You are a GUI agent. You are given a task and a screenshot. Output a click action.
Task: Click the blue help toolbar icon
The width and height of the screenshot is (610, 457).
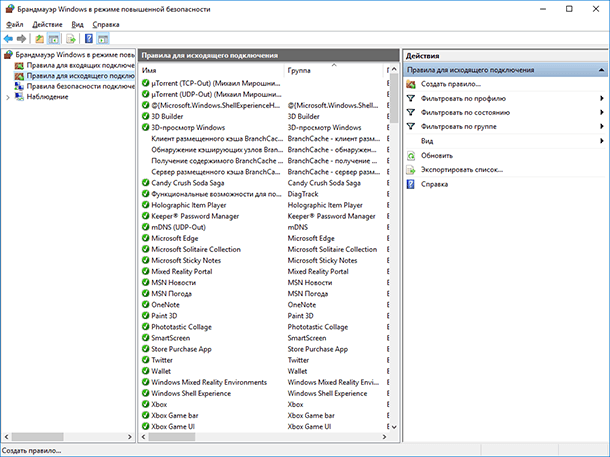(x=89, y=39)
